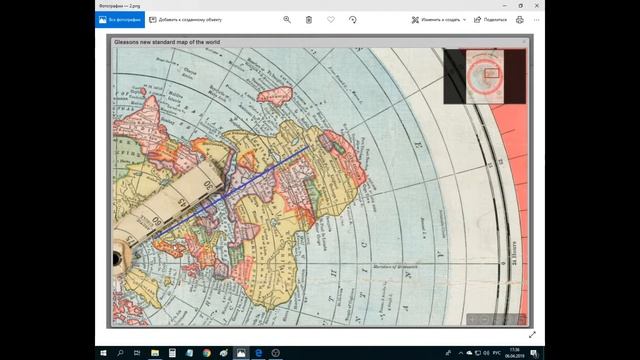640x360 pixels.
Task: Switch input language РУС indicator
Action: click(497, 353)
